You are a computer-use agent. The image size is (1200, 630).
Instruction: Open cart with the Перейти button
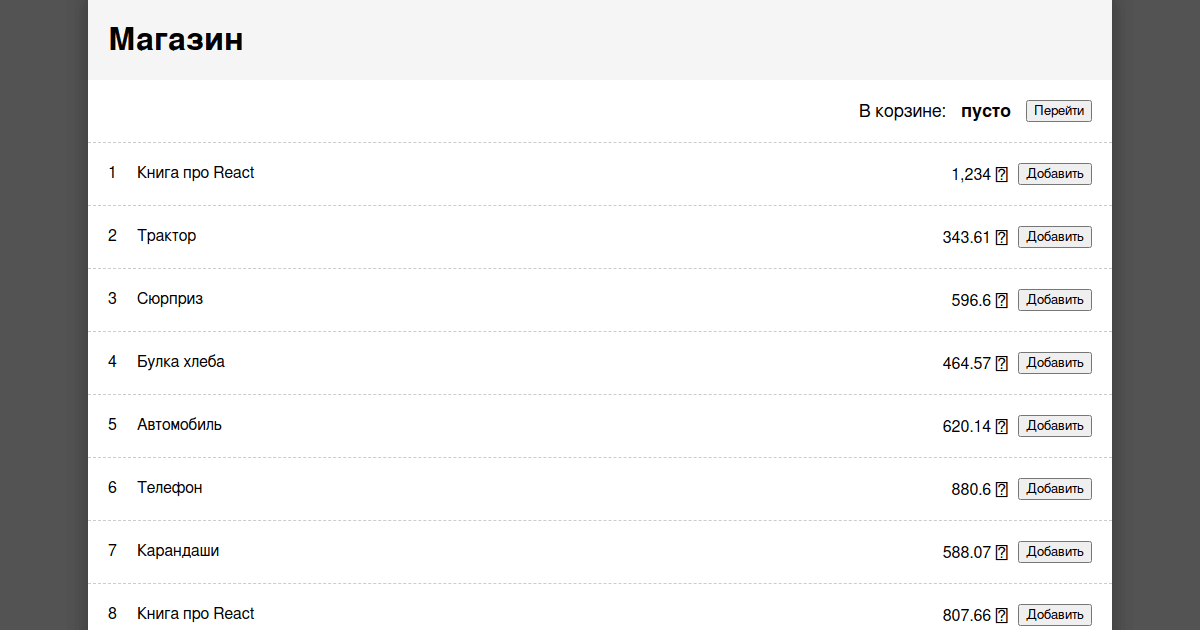tap(1058, 111)
